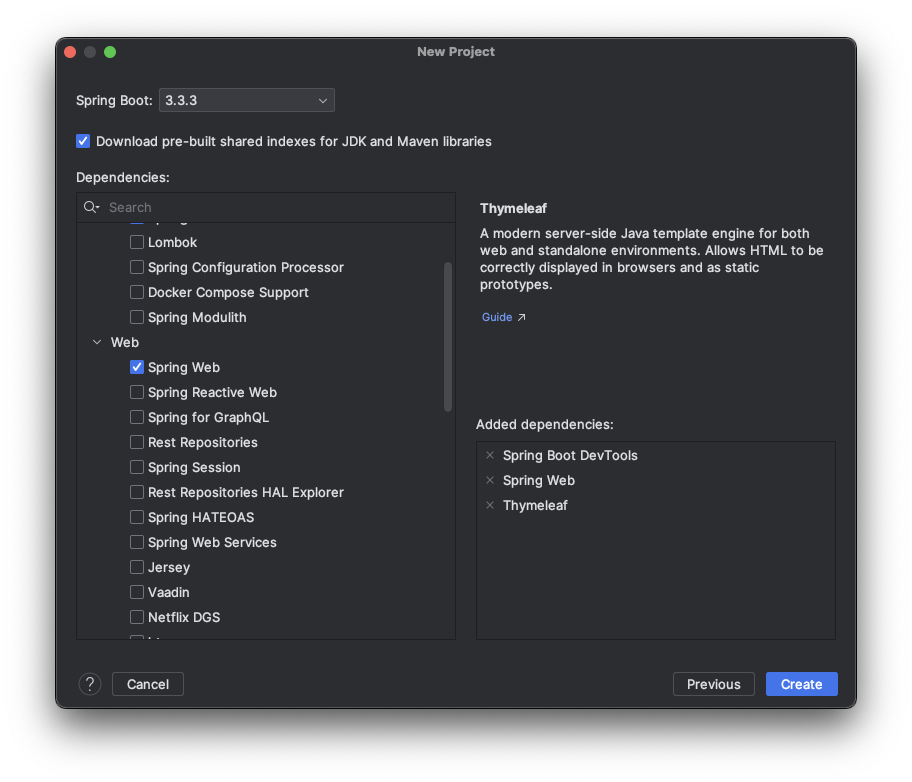Check Spring Configuration Processor
The height and width of the screenshot is (782, 912).
(x=137, y=266)
